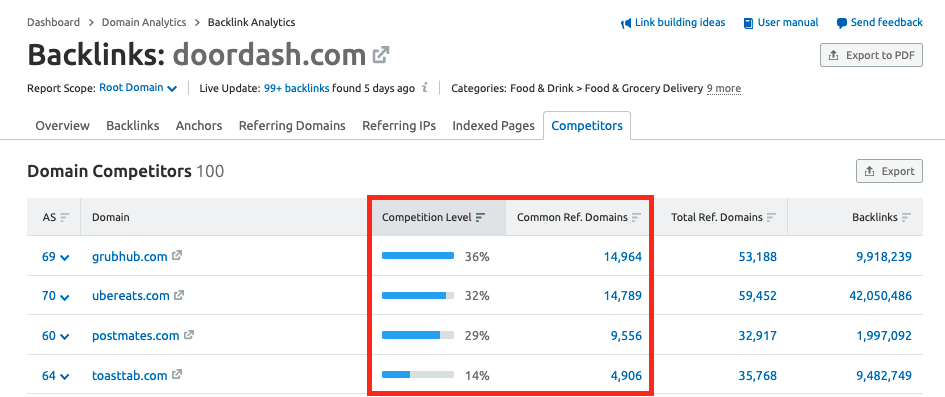Sort by the Backlinks column sort icon

pos(906,217)
